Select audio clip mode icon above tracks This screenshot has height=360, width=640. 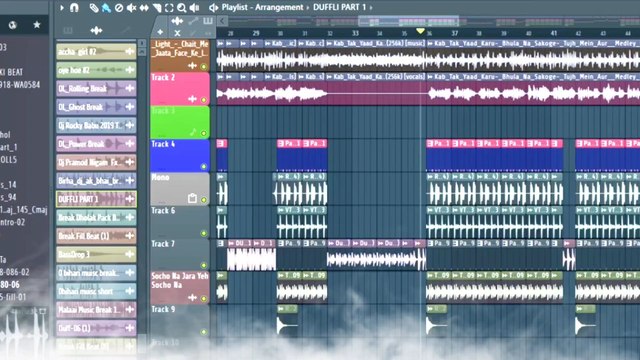pos(177,21)
